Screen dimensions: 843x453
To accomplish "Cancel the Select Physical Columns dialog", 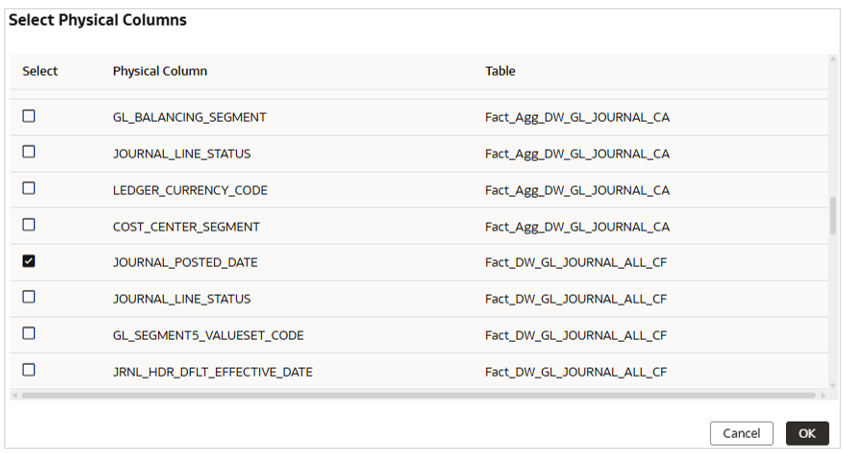I will click(741, 433).
